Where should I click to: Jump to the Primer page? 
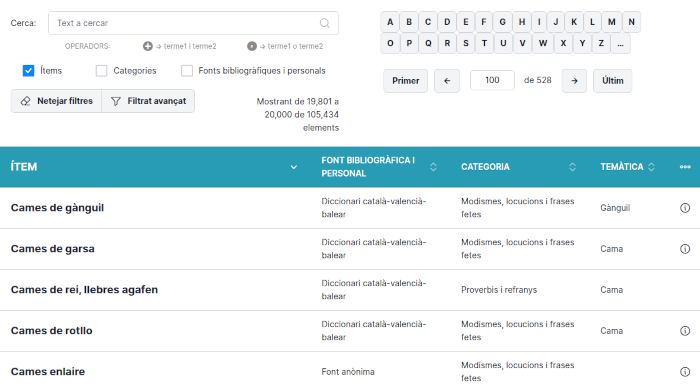point(405,81)
